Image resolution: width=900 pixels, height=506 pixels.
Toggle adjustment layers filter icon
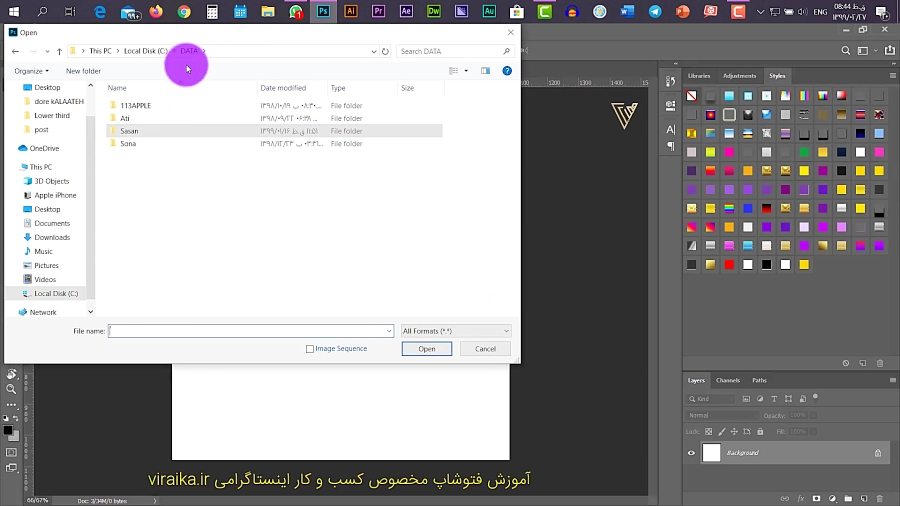coord(760,399)
